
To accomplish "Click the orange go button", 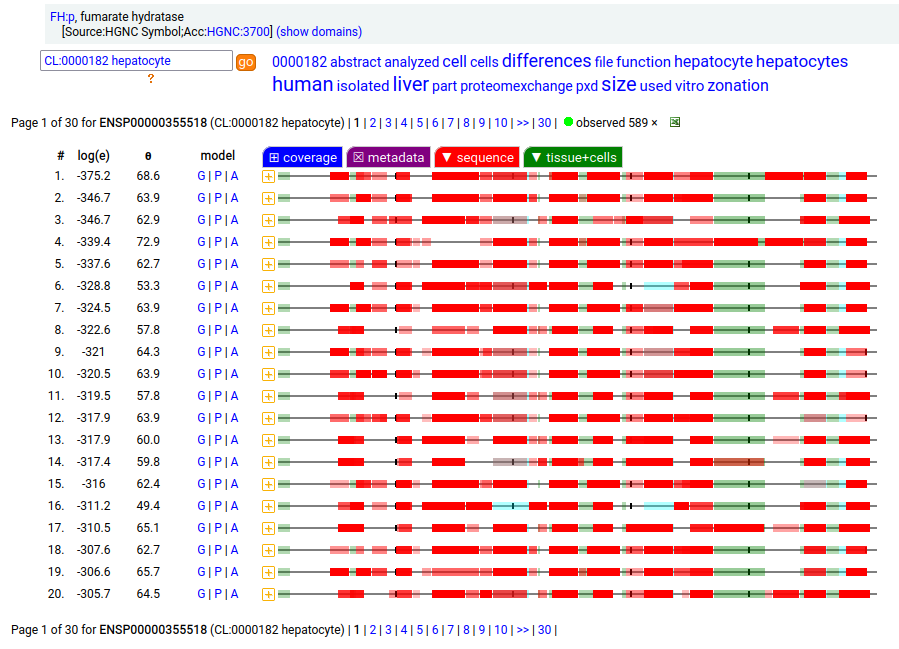I will coord(245,62).
